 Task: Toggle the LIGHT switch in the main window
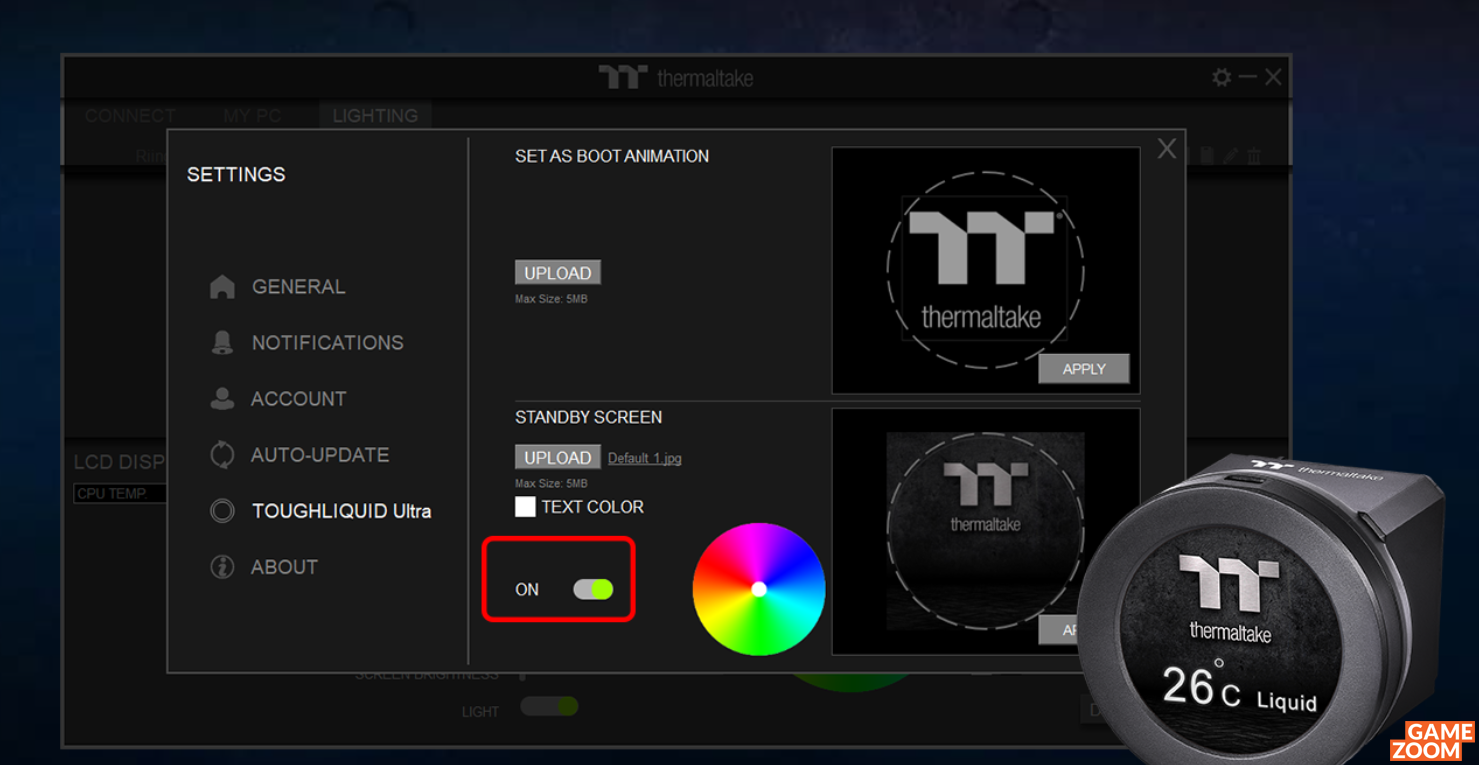[x=549, y=707]
